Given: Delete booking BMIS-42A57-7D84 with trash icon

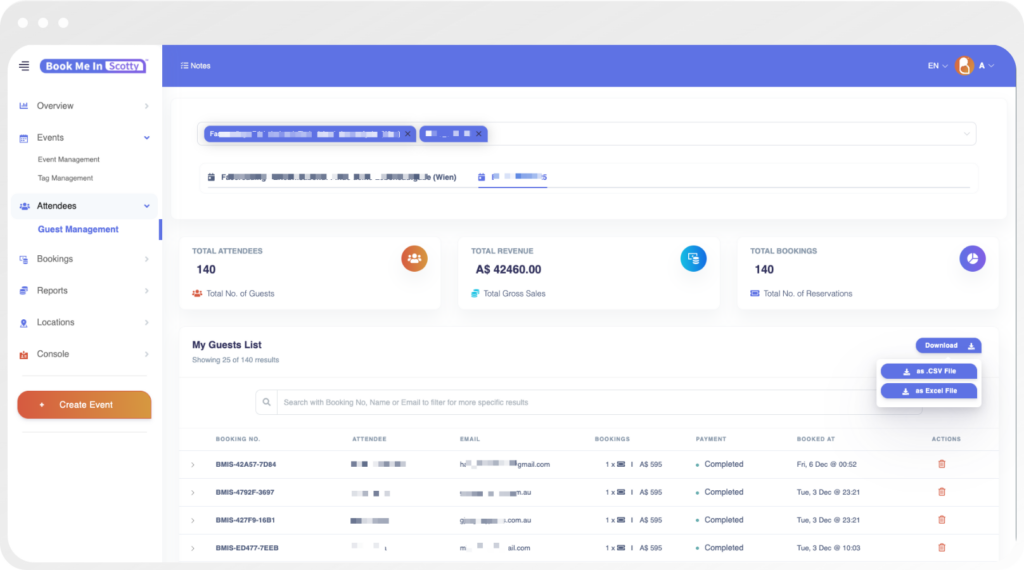Looking at the screenshot, I should pos(941,464).
